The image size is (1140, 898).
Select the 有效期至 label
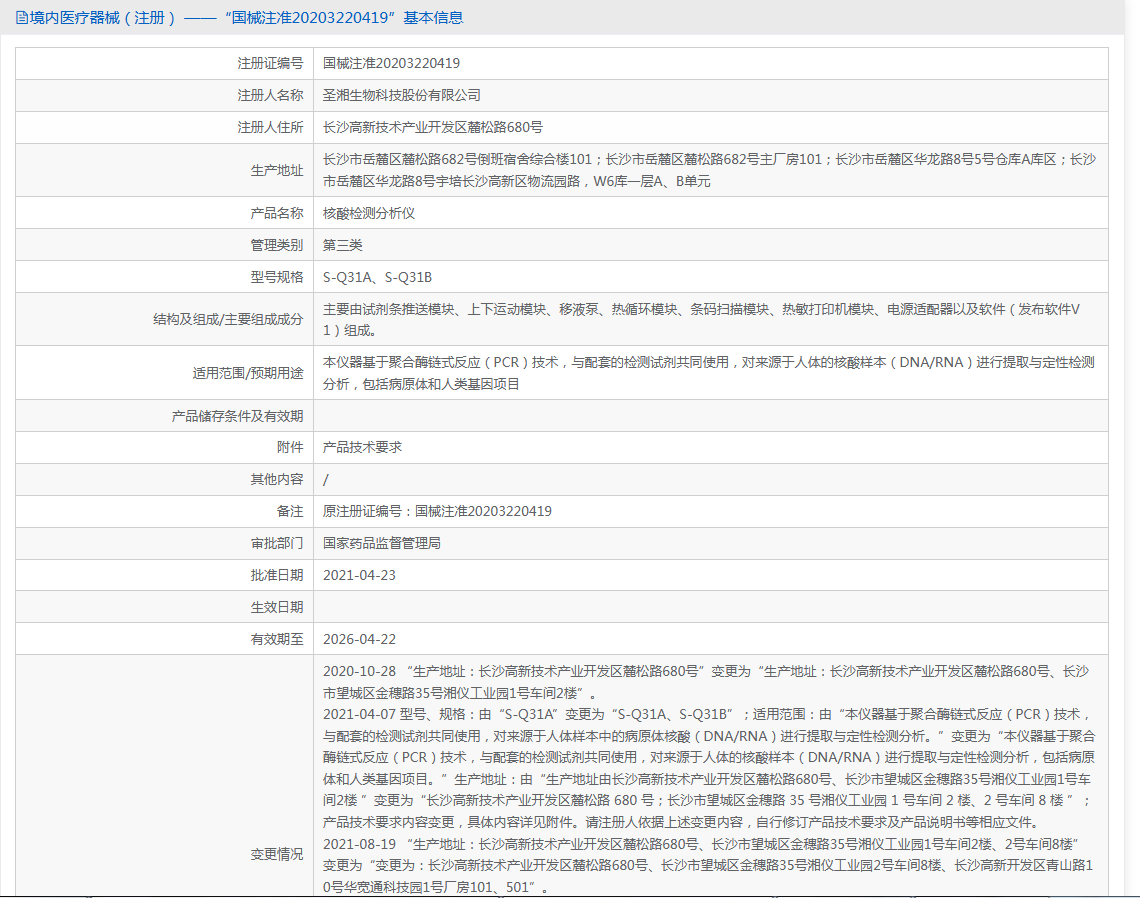276,639
